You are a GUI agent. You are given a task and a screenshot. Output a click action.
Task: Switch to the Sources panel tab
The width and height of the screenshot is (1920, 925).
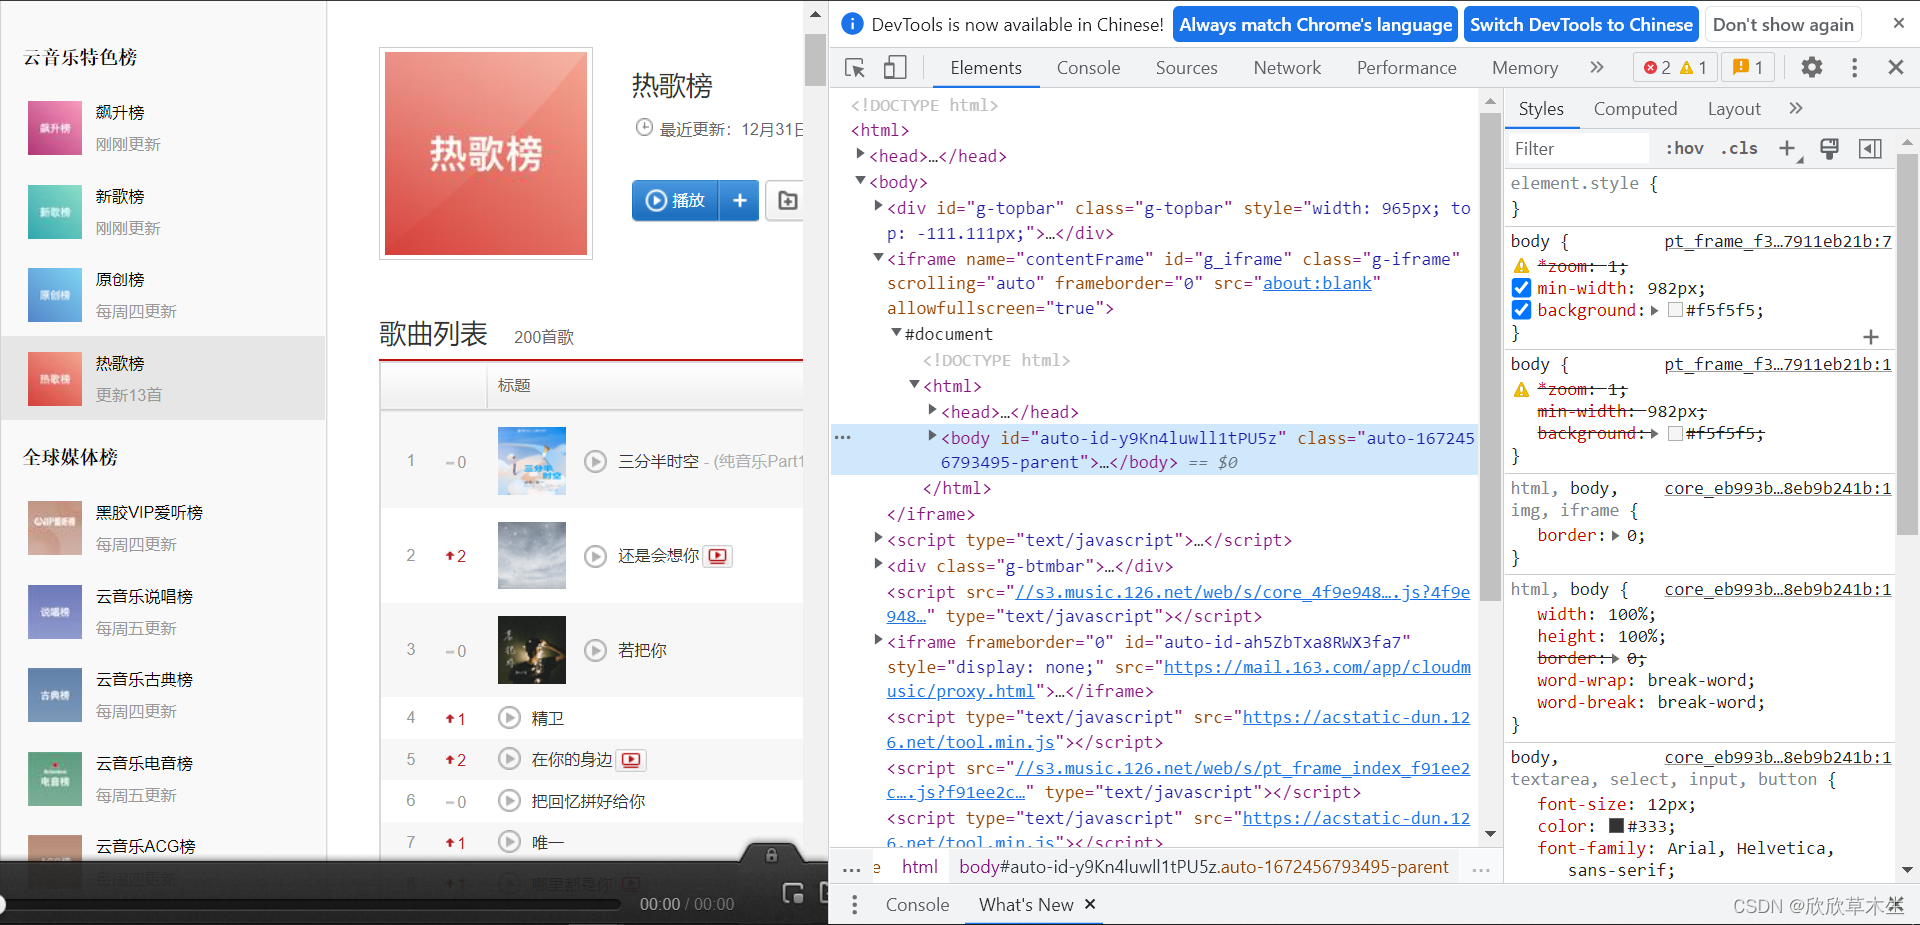tap(1187, 68)
